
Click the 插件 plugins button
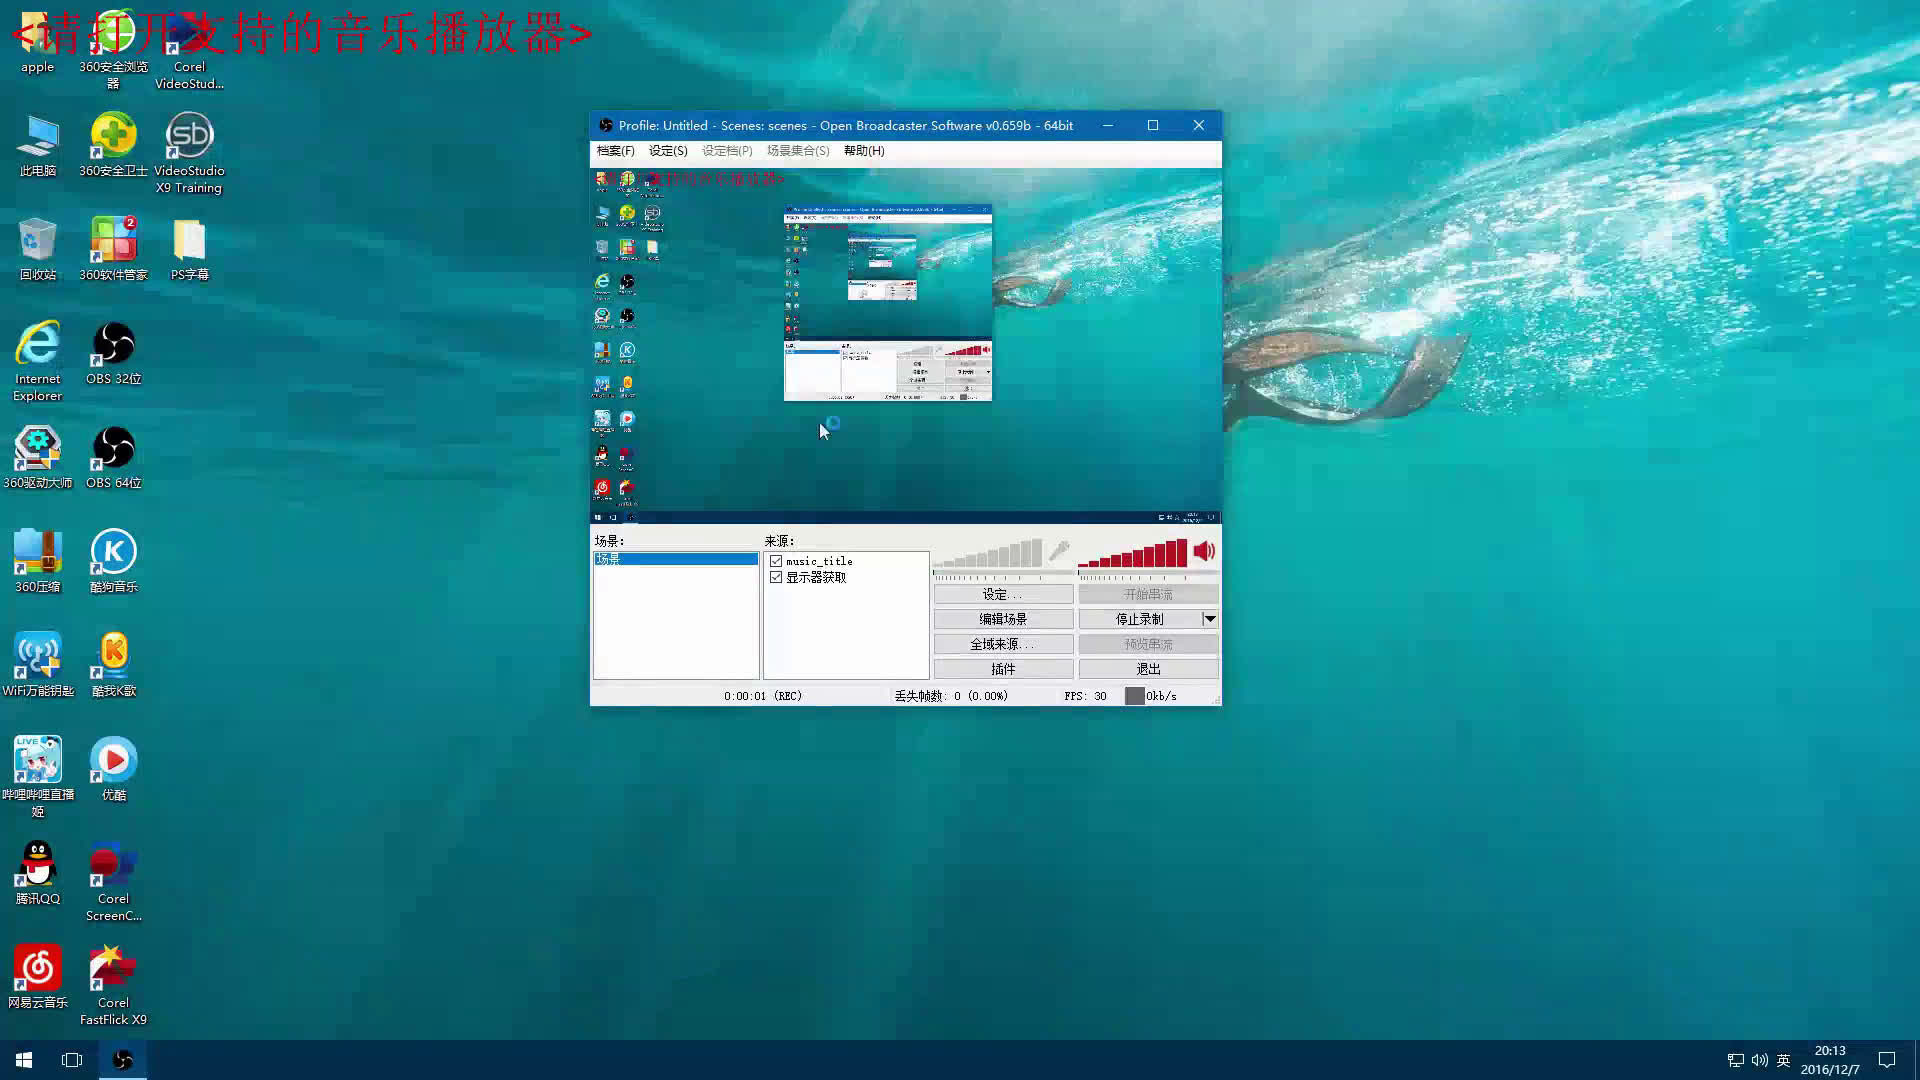[1003, 669]
